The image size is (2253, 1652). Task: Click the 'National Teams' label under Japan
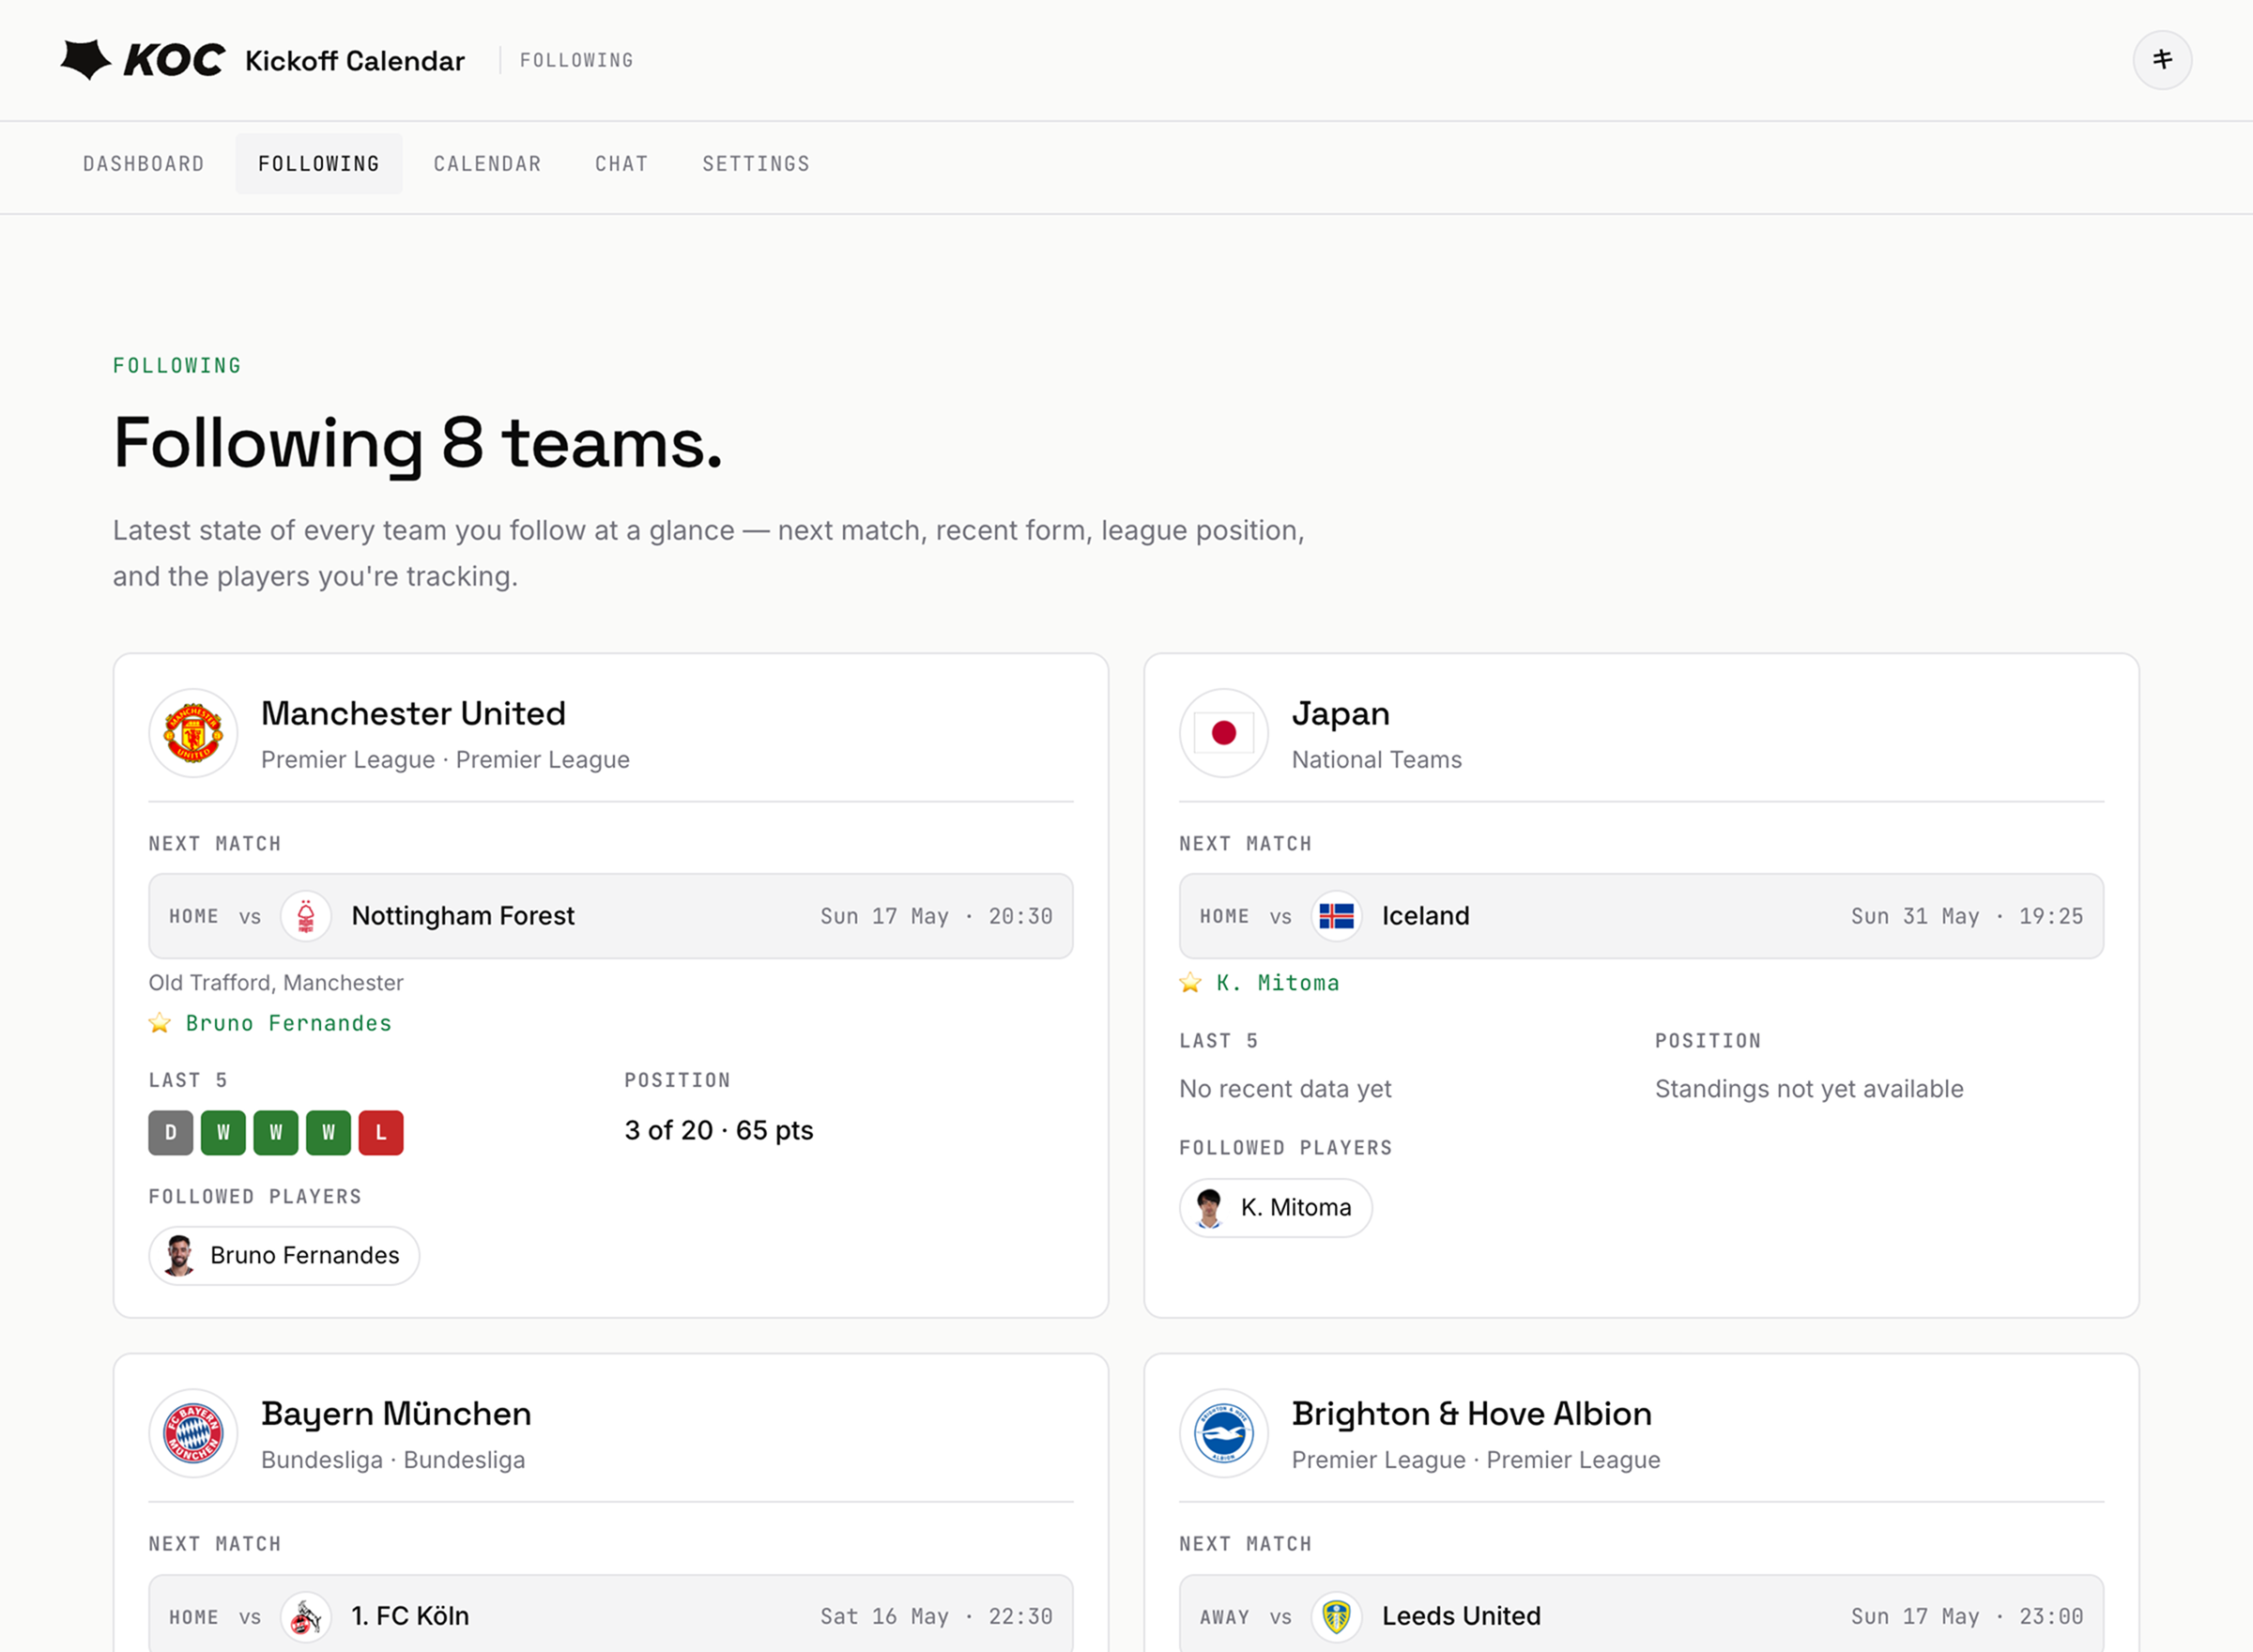click(1376, 760)
